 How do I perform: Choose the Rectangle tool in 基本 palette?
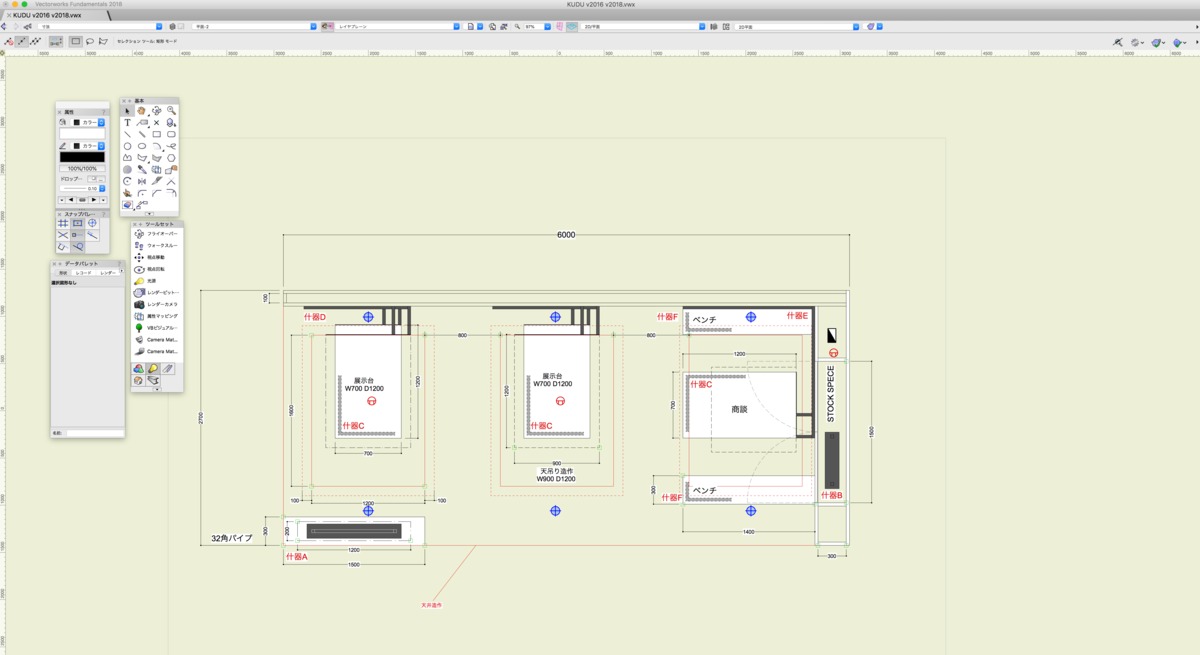157,134
